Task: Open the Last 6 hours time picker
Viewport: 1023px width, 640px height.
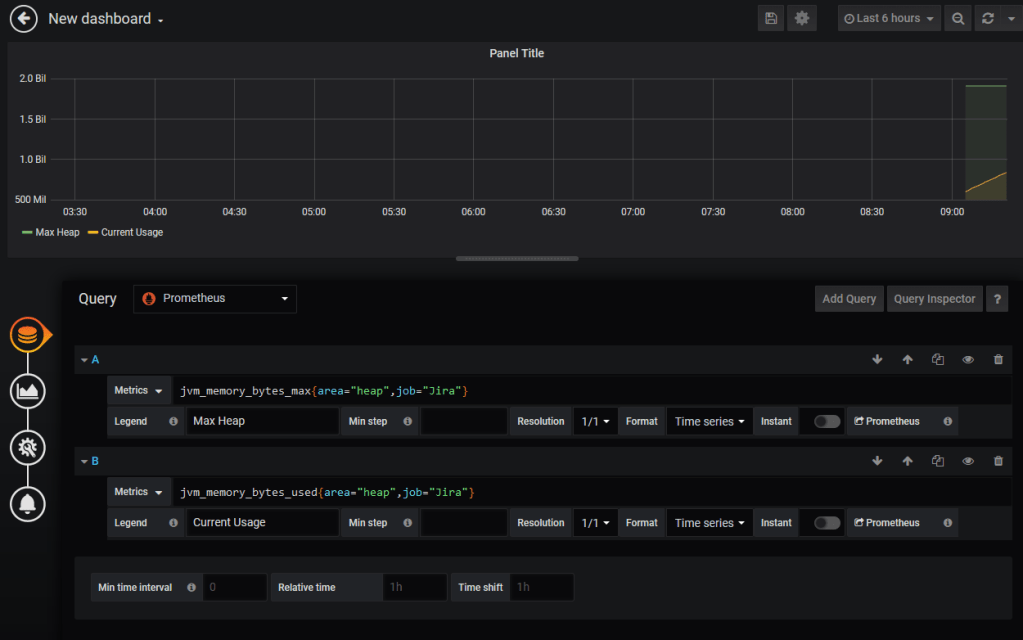Action: coord(889,19)
